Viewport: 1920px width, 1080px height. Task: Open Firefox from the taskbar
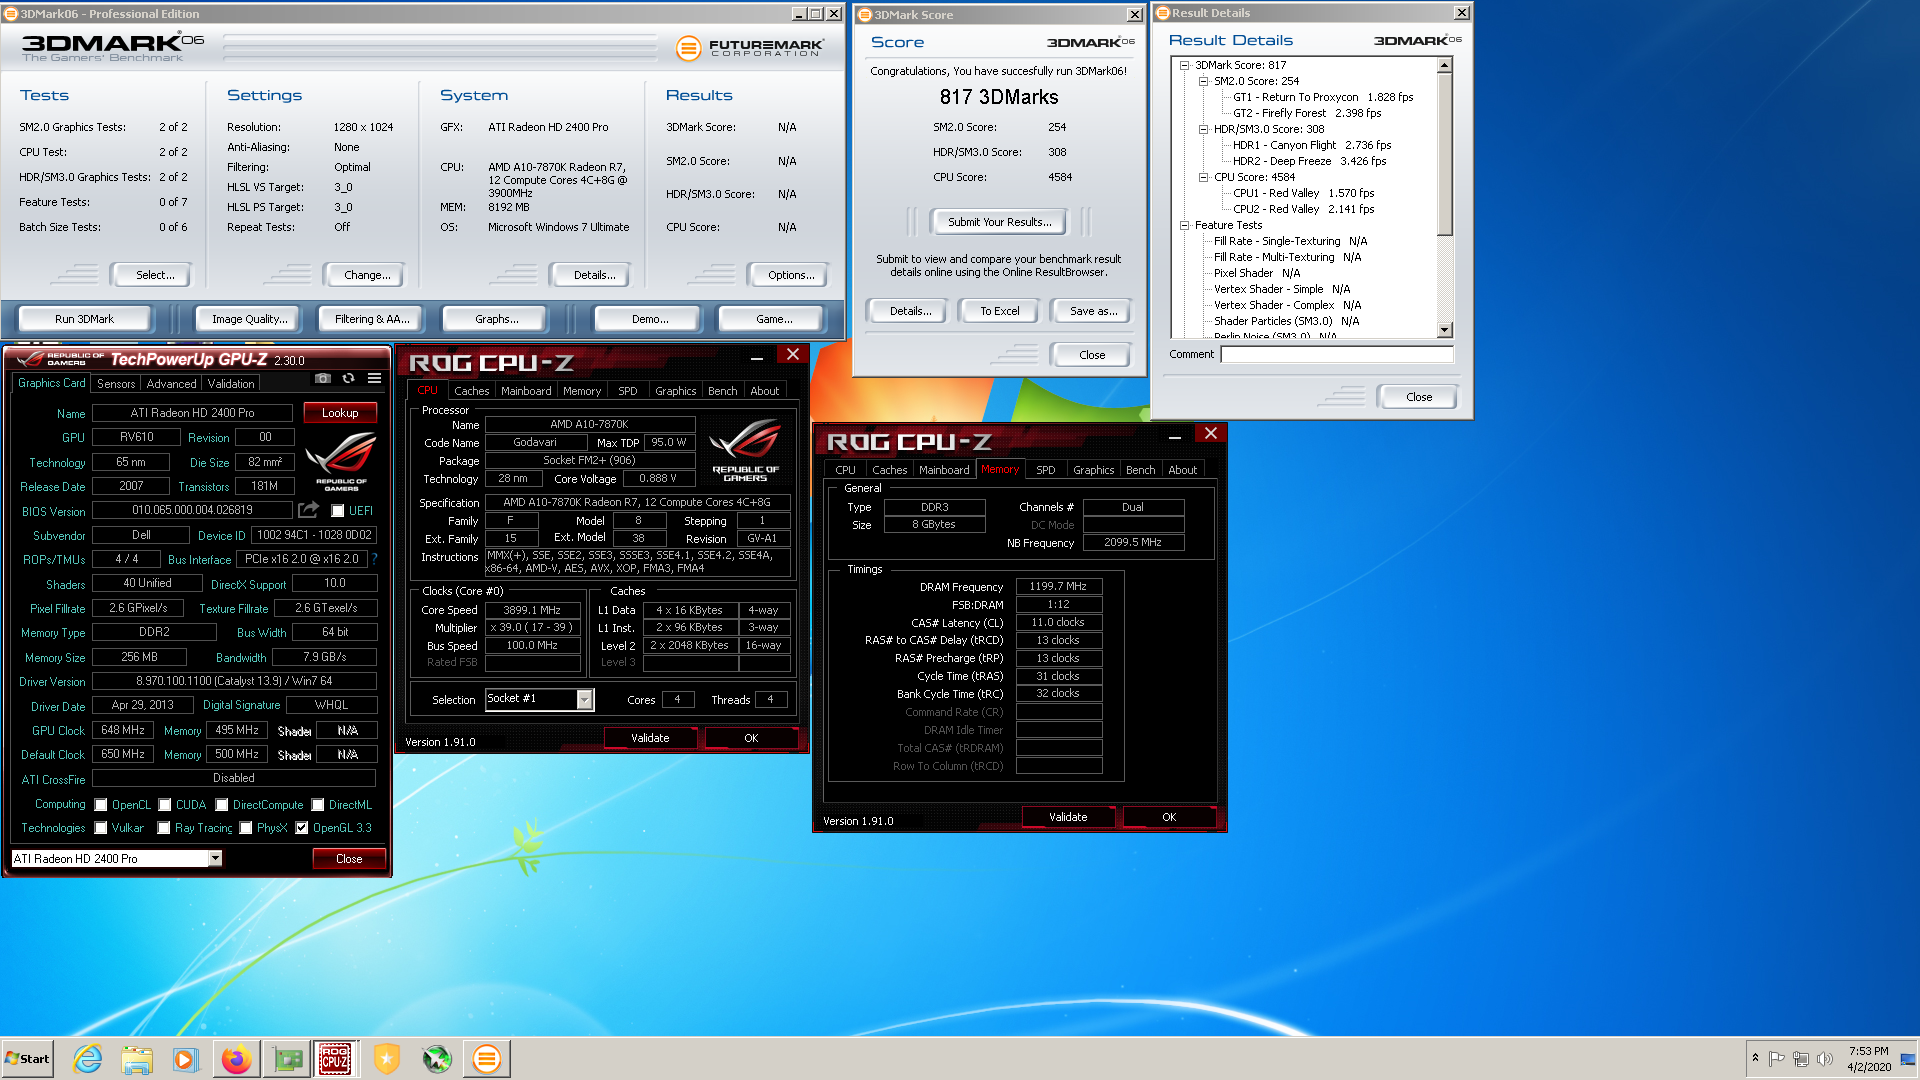tap(237, 1059)
